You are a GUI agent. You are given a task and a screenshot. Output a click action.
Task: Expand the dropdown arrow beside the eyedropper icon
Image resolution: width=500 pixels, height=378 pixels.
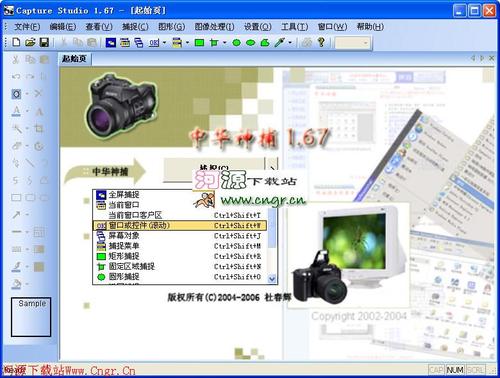pos(290,43)
